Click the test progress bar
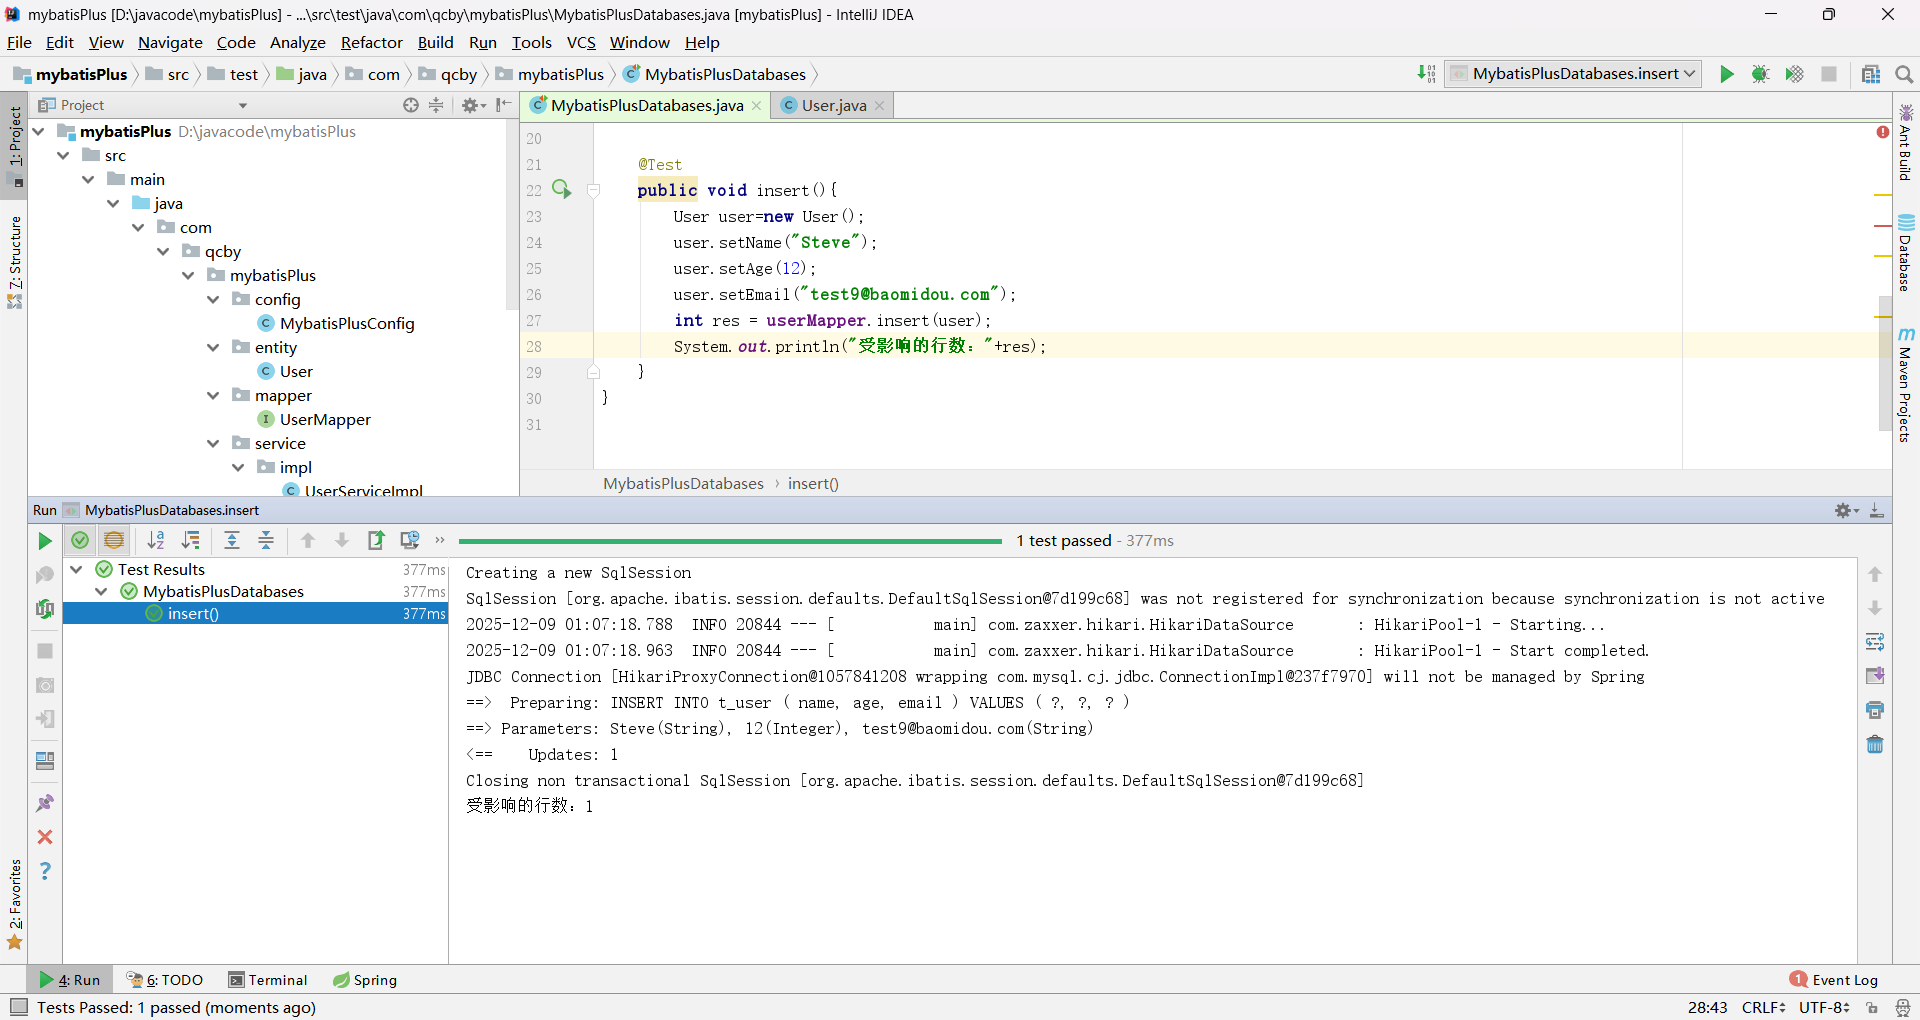 coord(730,541)
